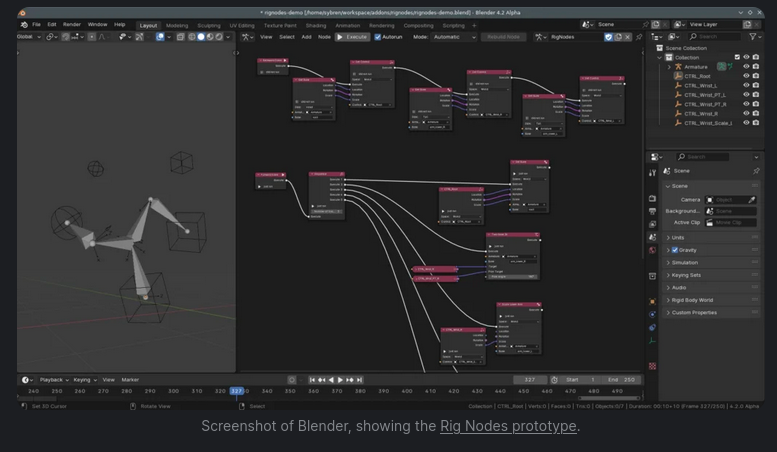The height and width of the screenshot is (452, 777).
Task: Toggle X-ray view in the 3D viewport
Action: coord(180,37)
